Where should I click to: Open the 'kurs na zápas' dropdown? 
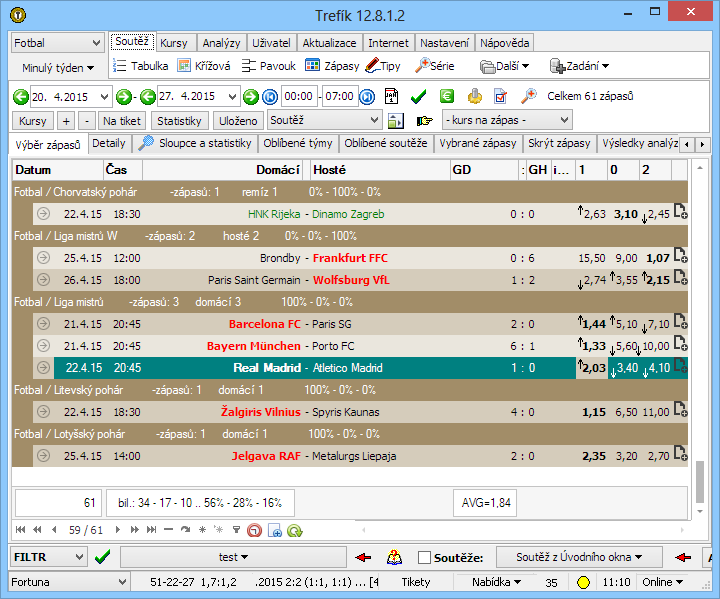[507, 120]
